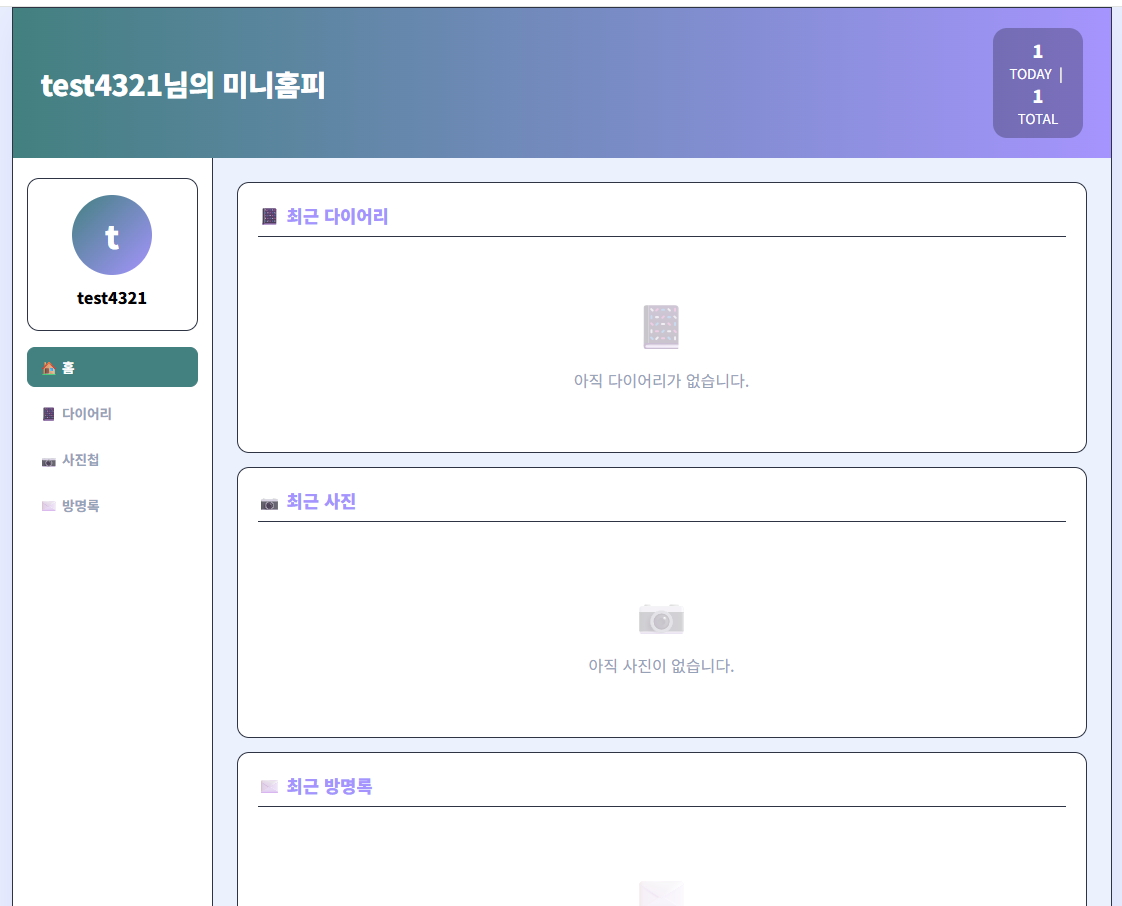Click the envelope icon next to 최근 방명록 heading
Image resolution: width=1122 pixels, height=906 pixels.
tap(269, 787)
